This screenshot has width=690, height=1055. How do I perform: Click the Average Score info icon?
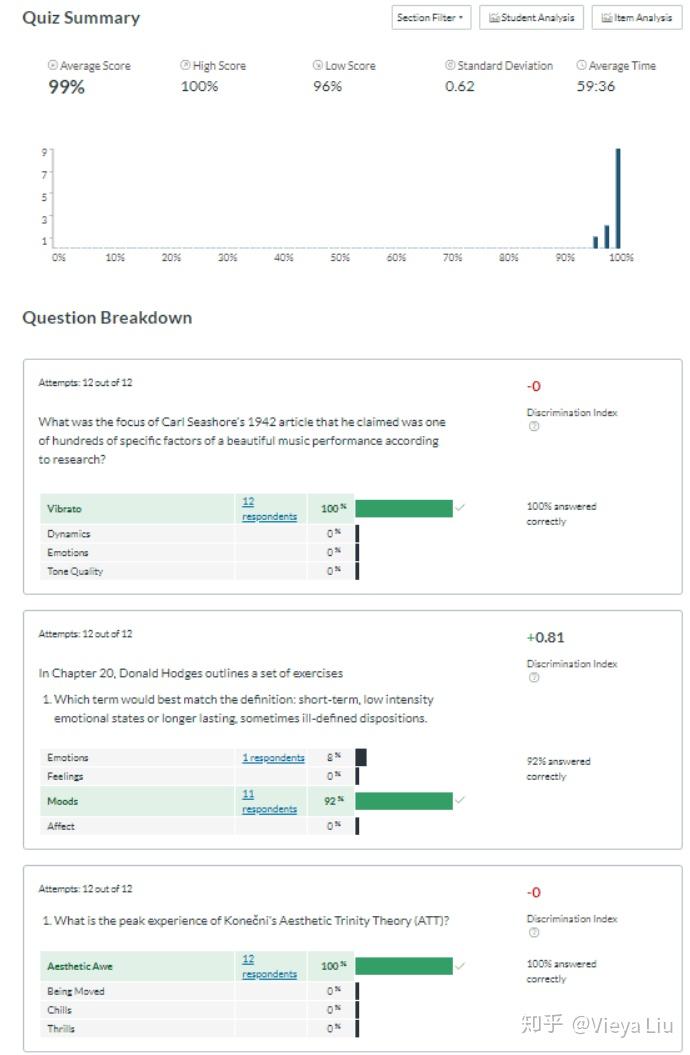[x=53, y=66]
